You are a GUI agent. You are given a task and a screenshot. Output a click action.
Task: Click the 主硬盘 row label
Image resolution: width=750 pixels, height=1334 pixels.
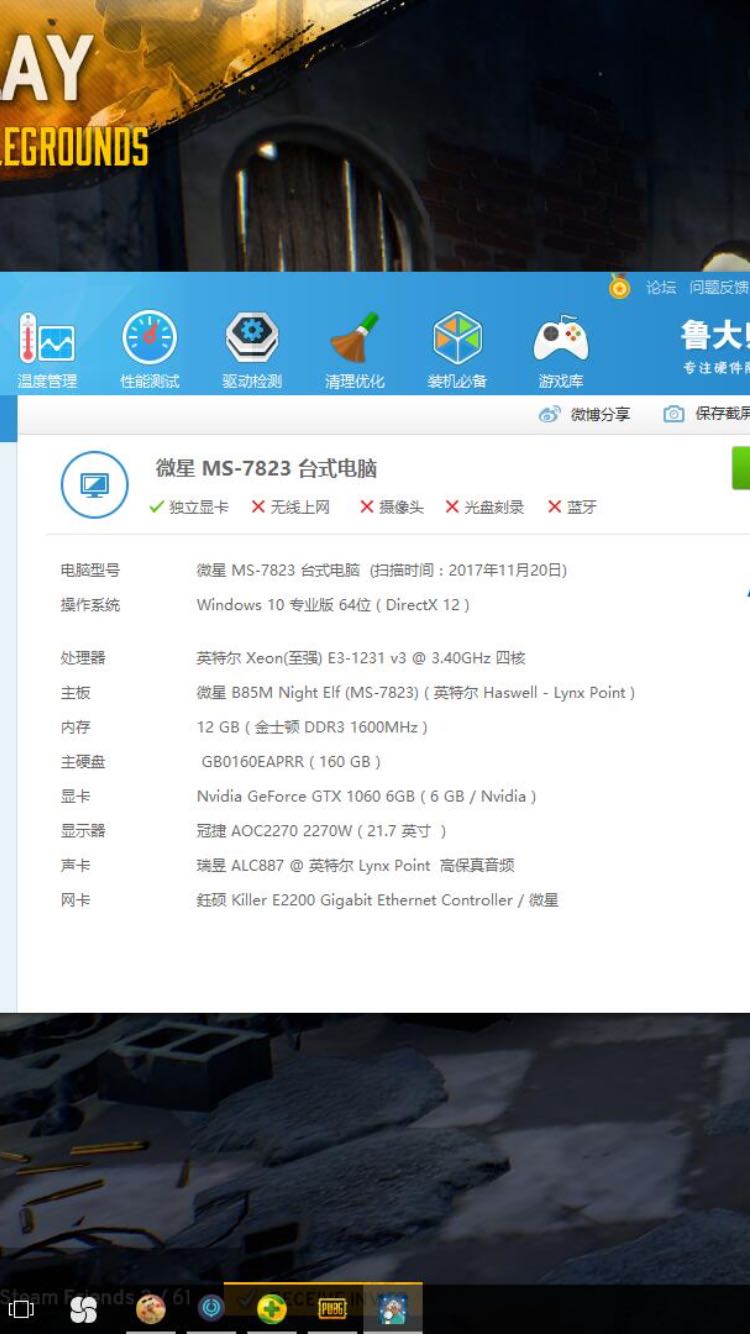(83, 762)
